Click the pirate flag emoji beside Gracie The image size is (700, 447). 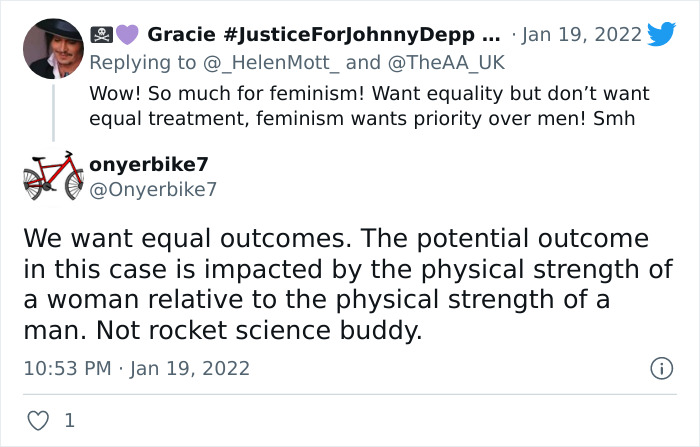101,35
